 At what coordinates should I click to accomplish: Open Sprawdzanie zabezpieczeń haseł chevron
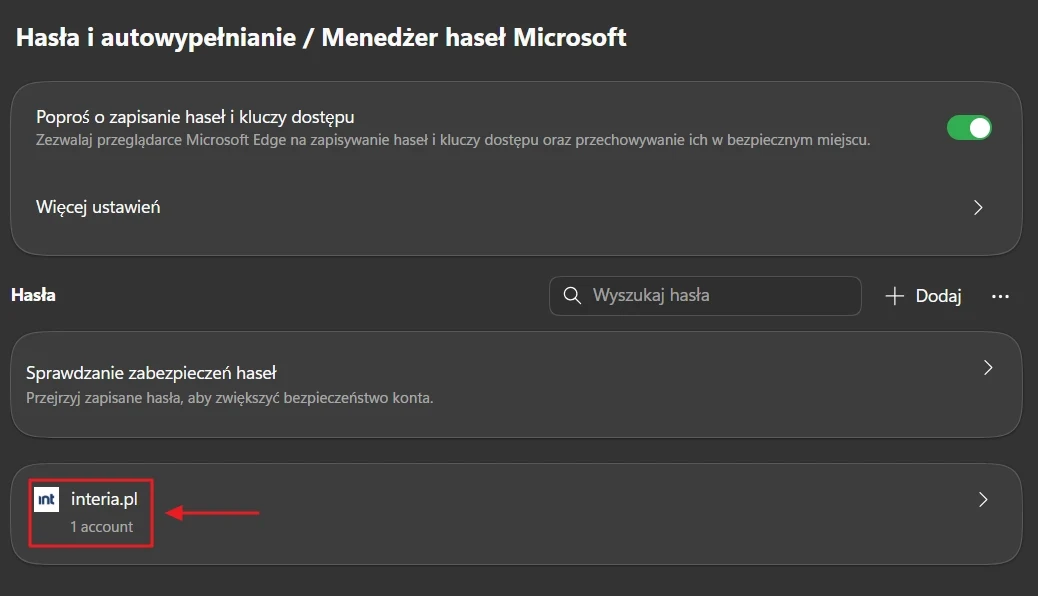(988, 368)
